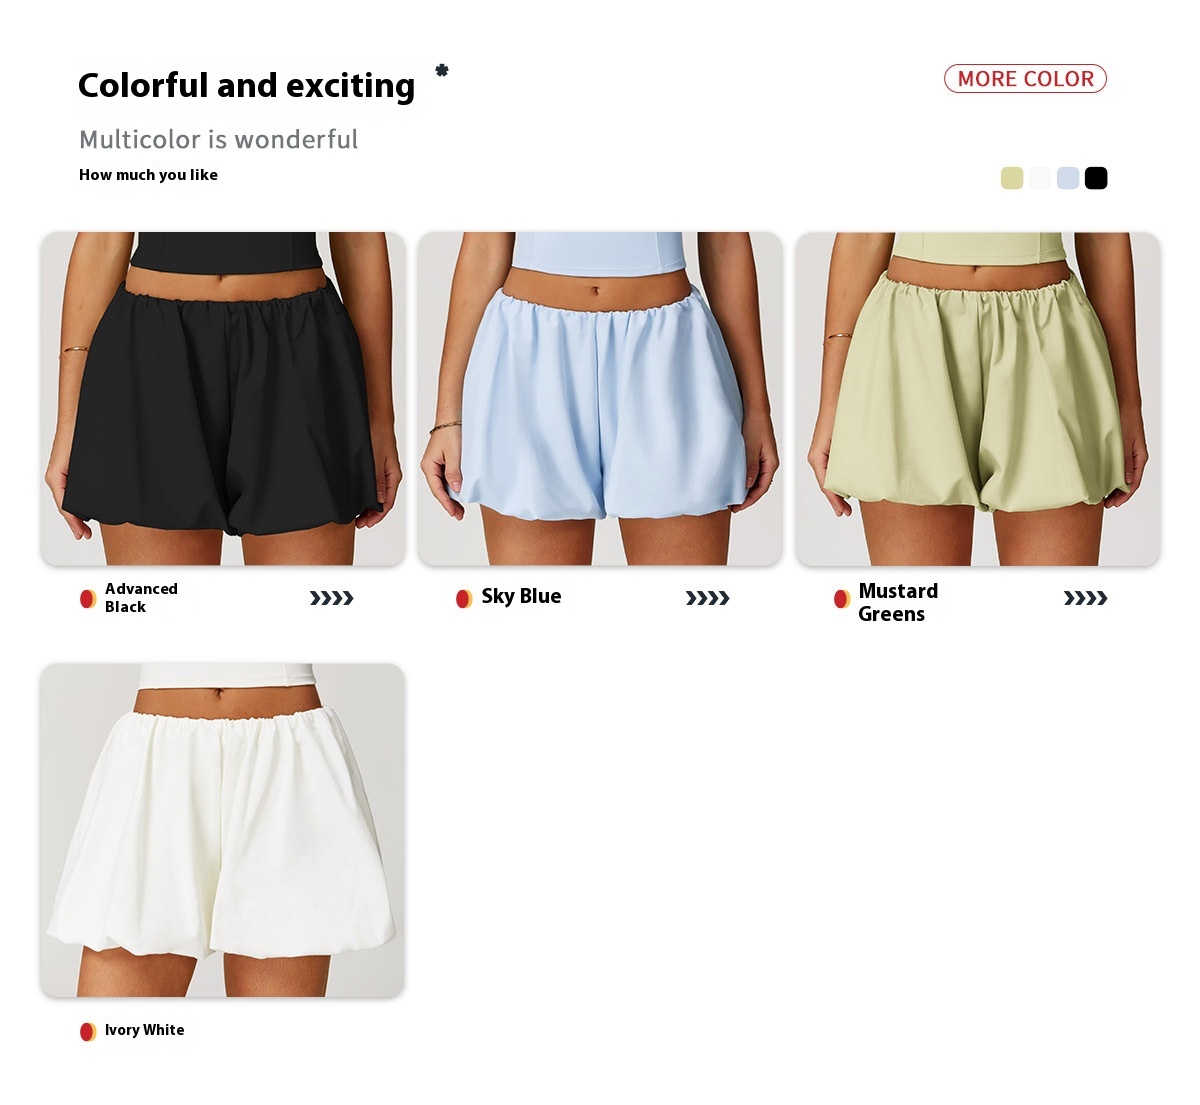Click the arrows beside Mustard Greens

1086,598
